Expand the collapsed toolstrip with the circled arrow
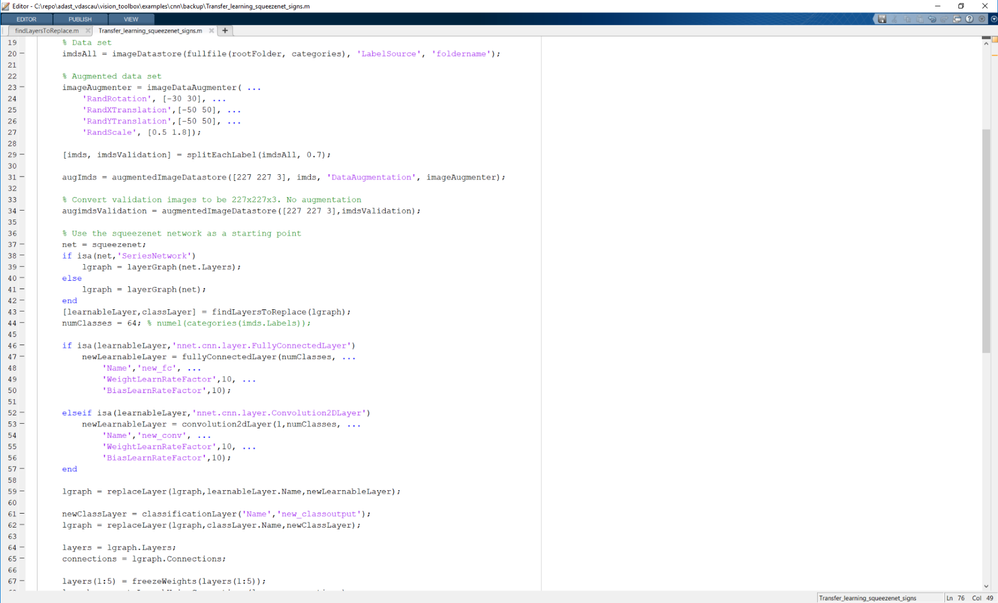 pyautogui.click(x=994, y=19)
